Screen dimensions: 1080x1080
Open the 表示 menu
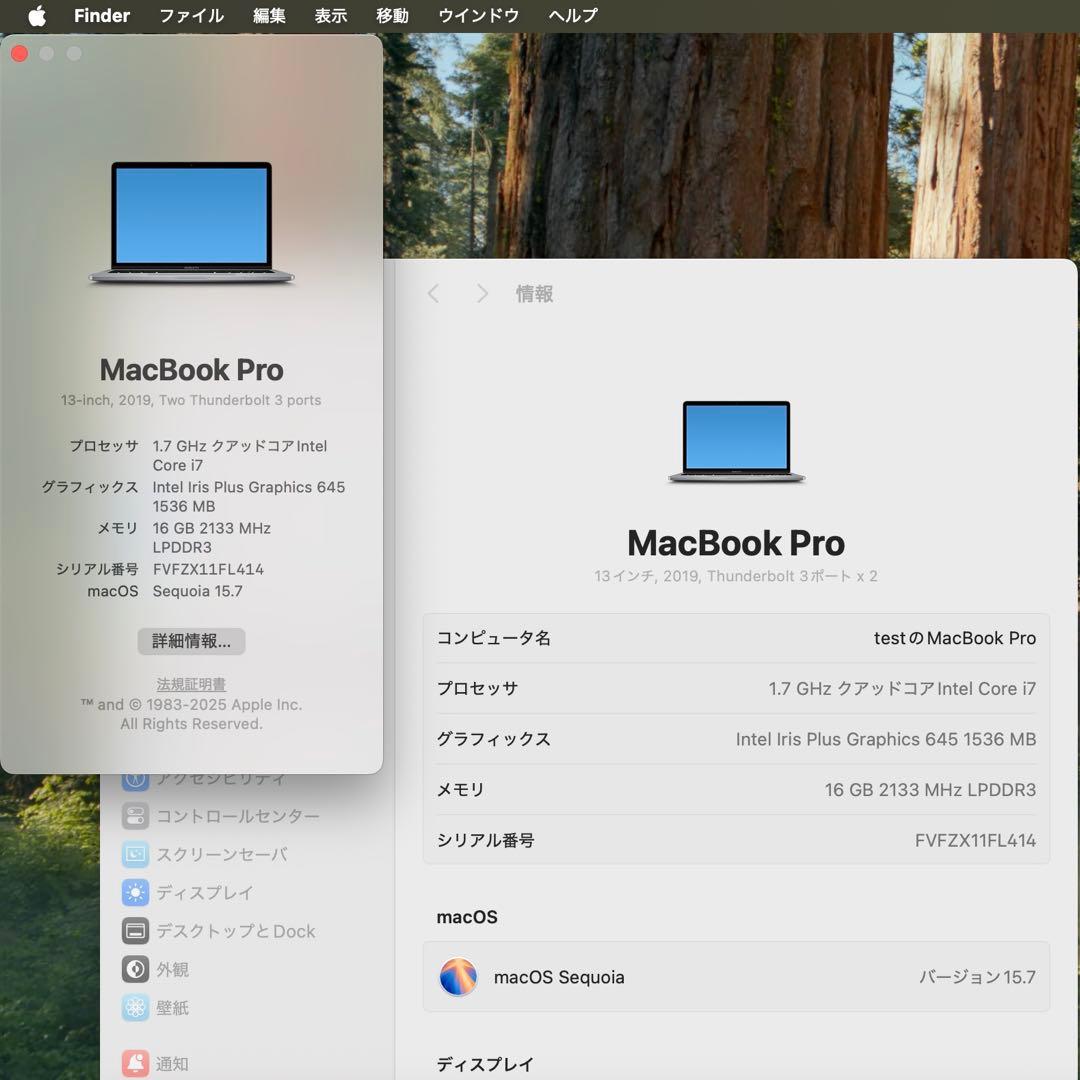(x=331, y=15)
